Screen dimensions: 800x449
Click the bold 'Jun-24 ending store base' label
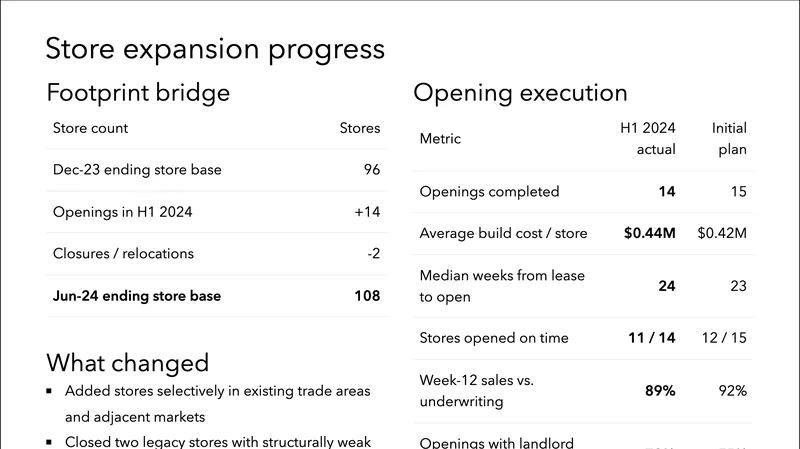click(x=137, y=296)
